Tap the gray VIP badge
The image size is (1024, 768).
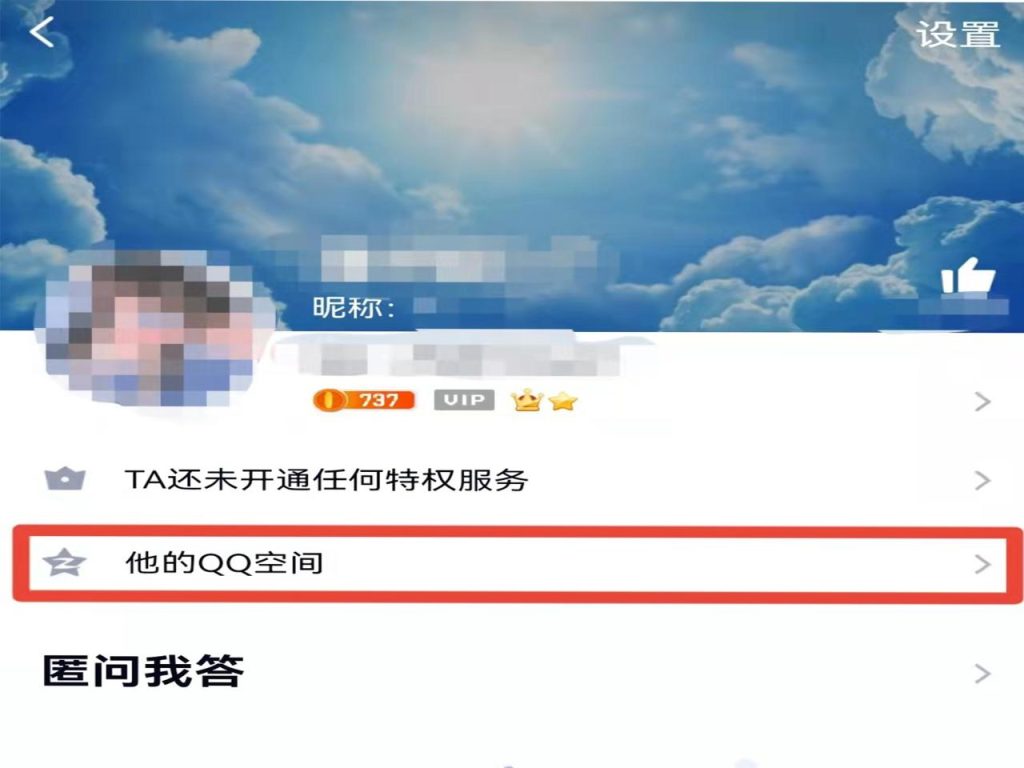(x=464, y=400)
